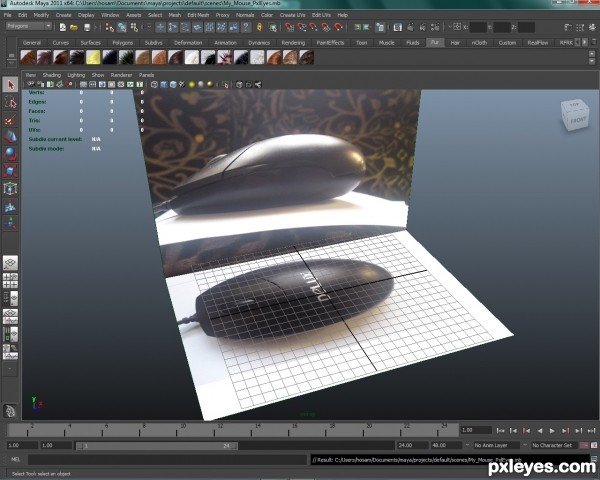Choose the Rotate tool in toolbox
Screen dimensions: 600x480
click(x=10, y=154)
